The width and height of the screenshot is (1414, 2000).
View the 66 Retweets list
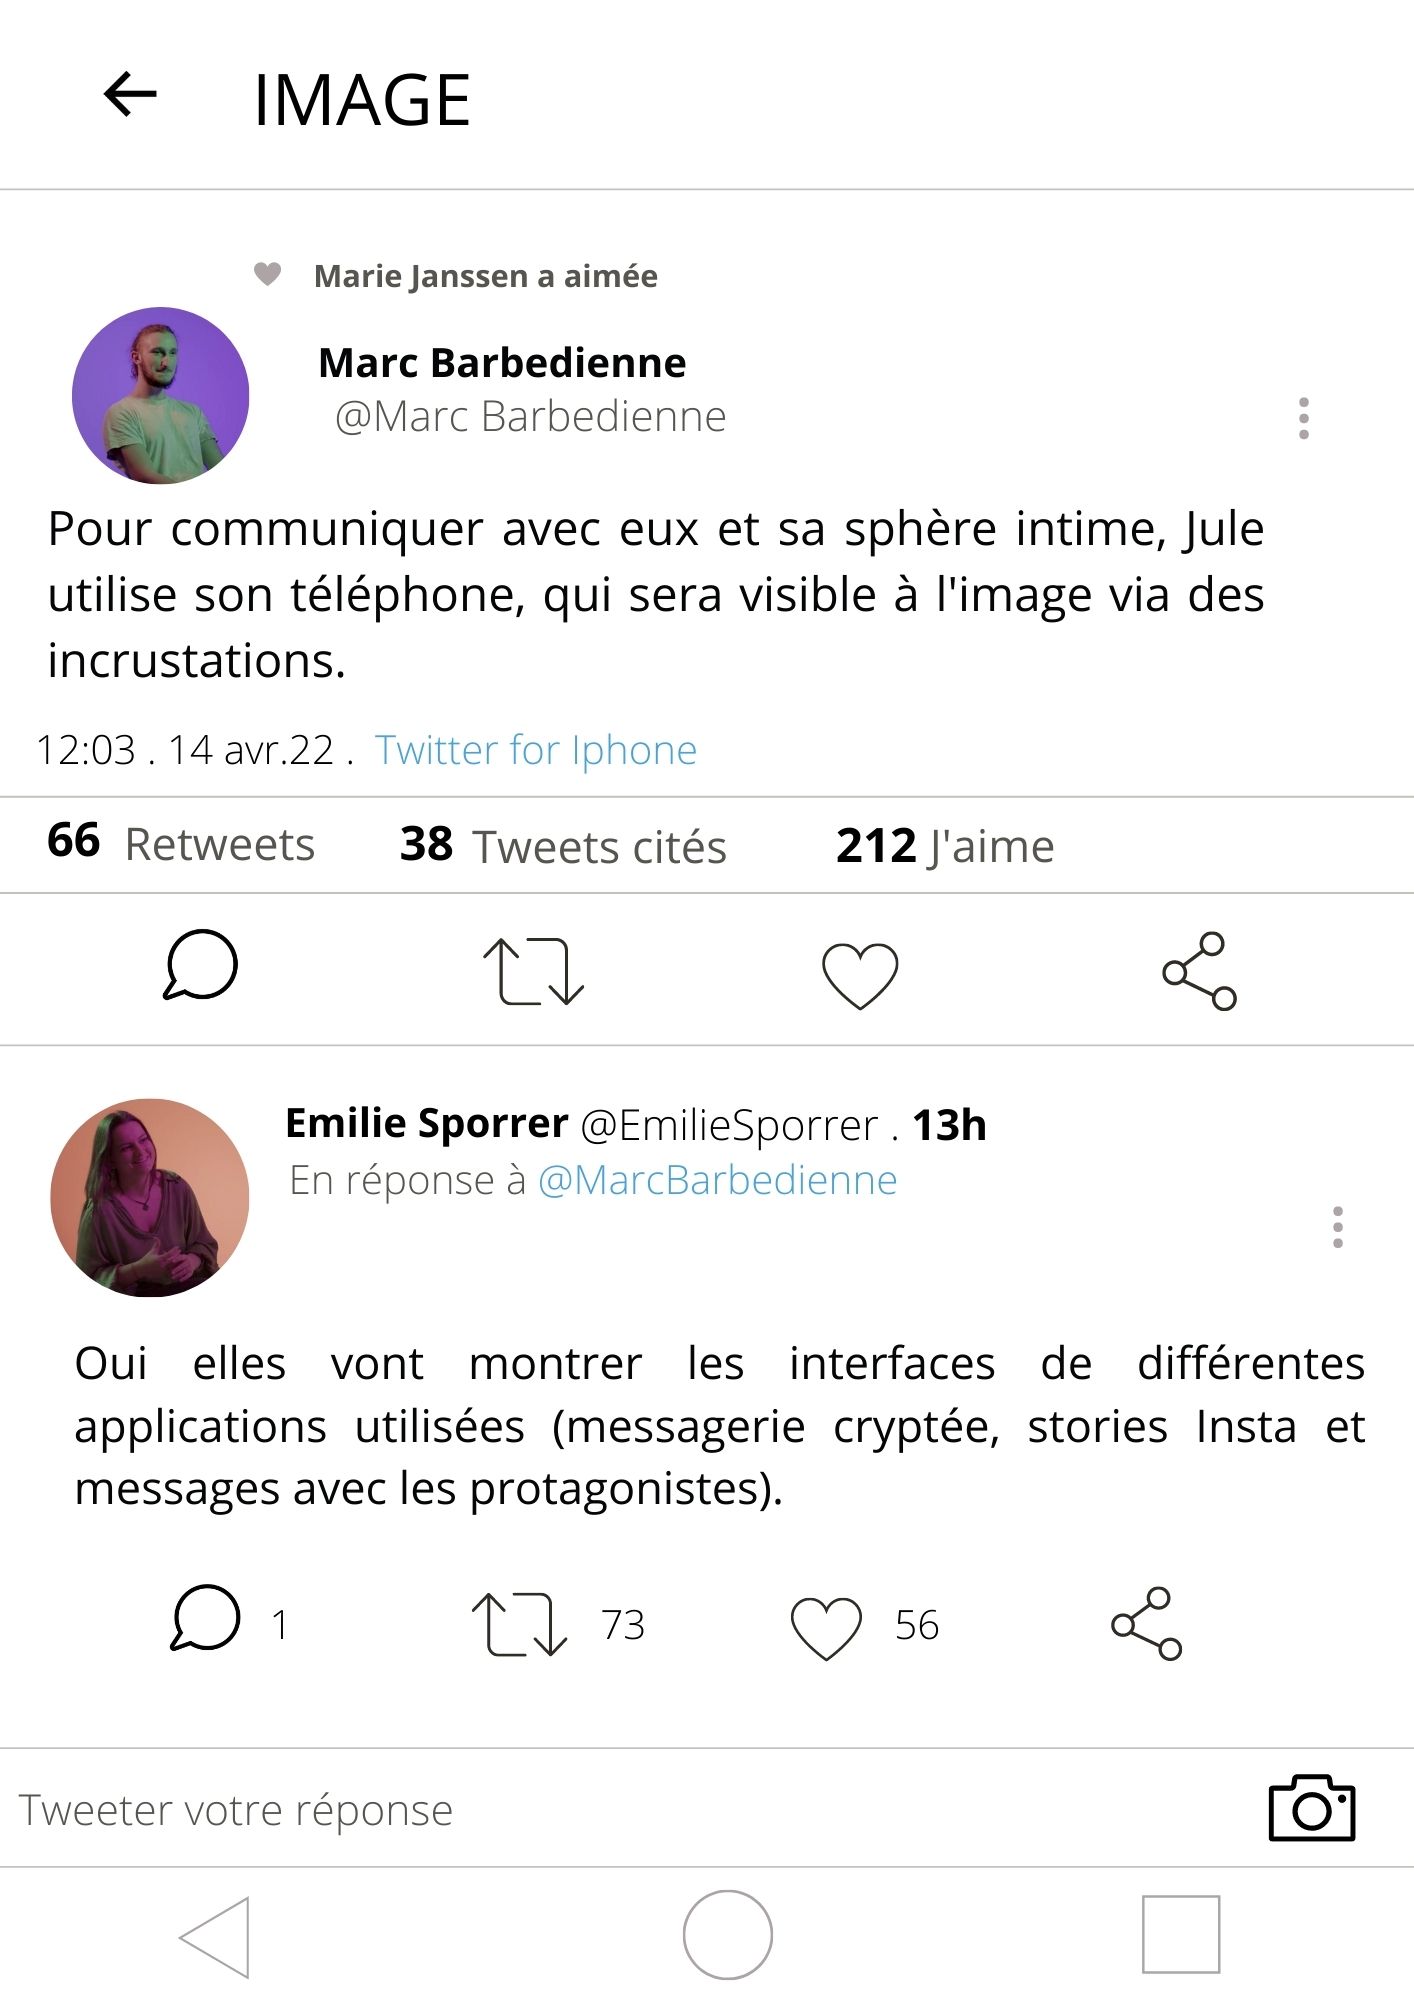click(x=181, y=844)
